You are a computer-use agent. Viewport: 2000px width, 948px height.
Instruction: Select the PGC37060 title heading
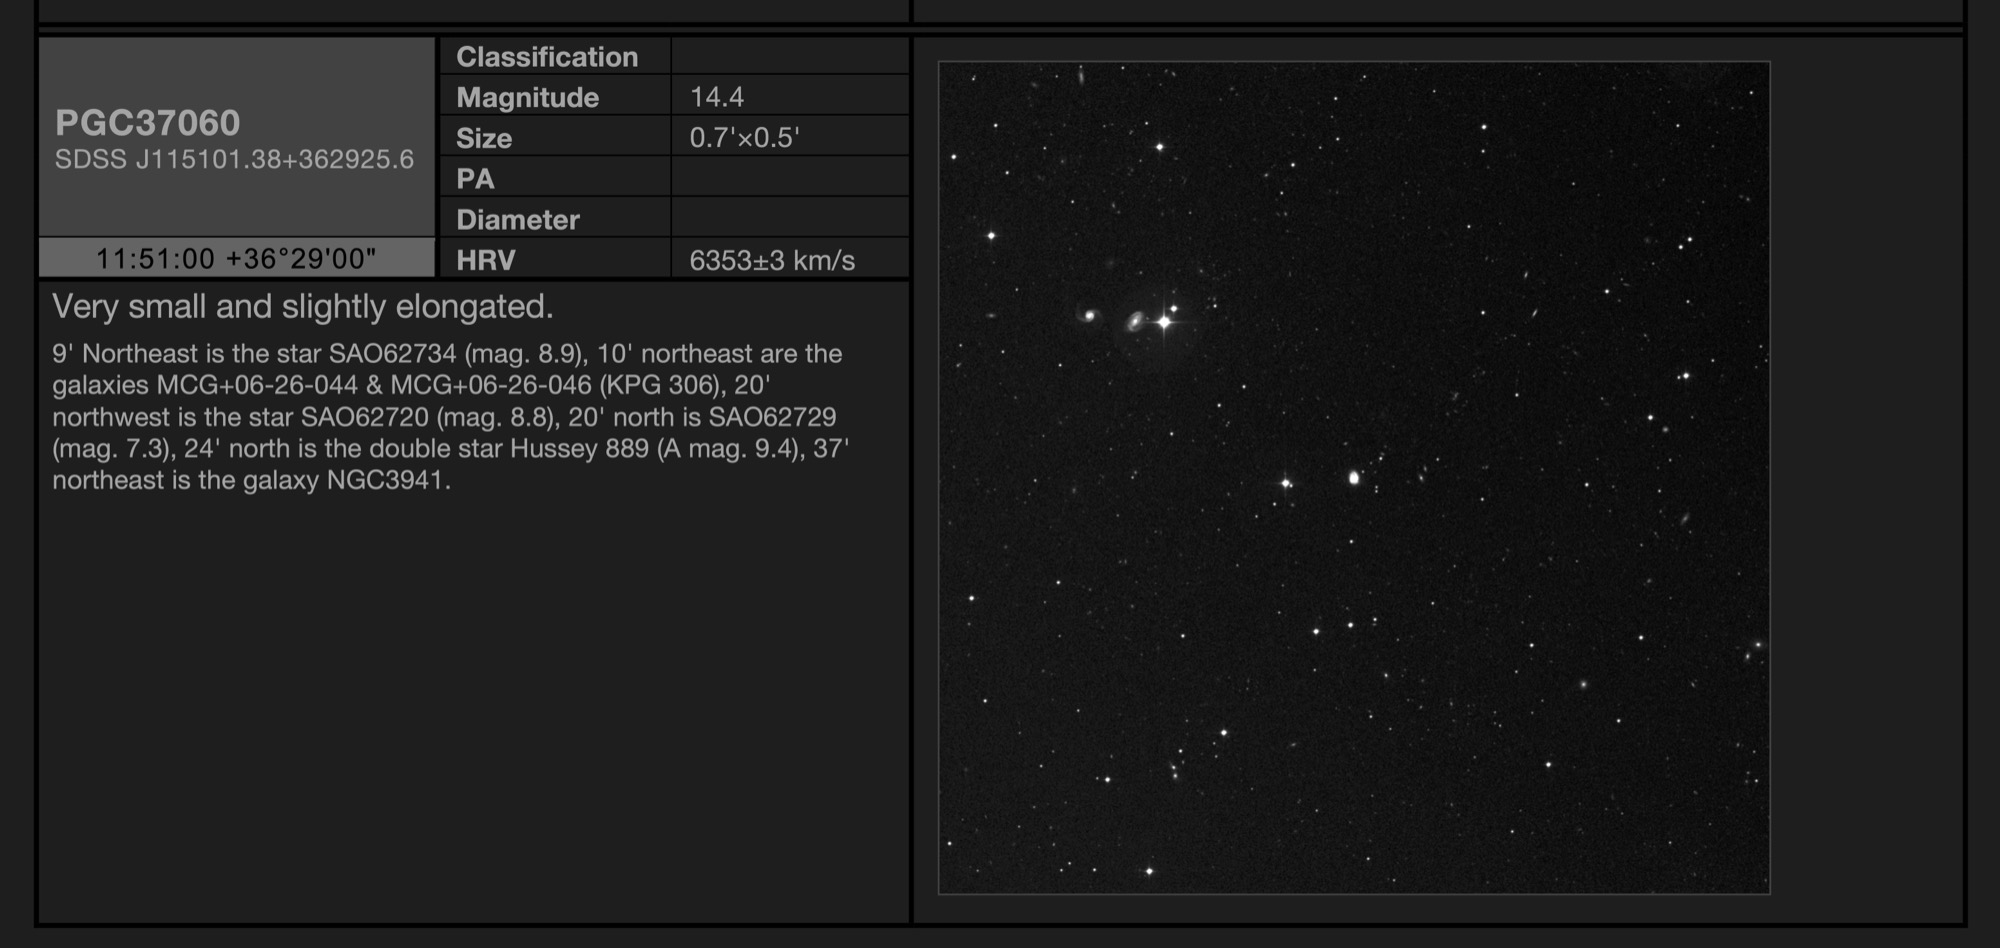point(148,124)
